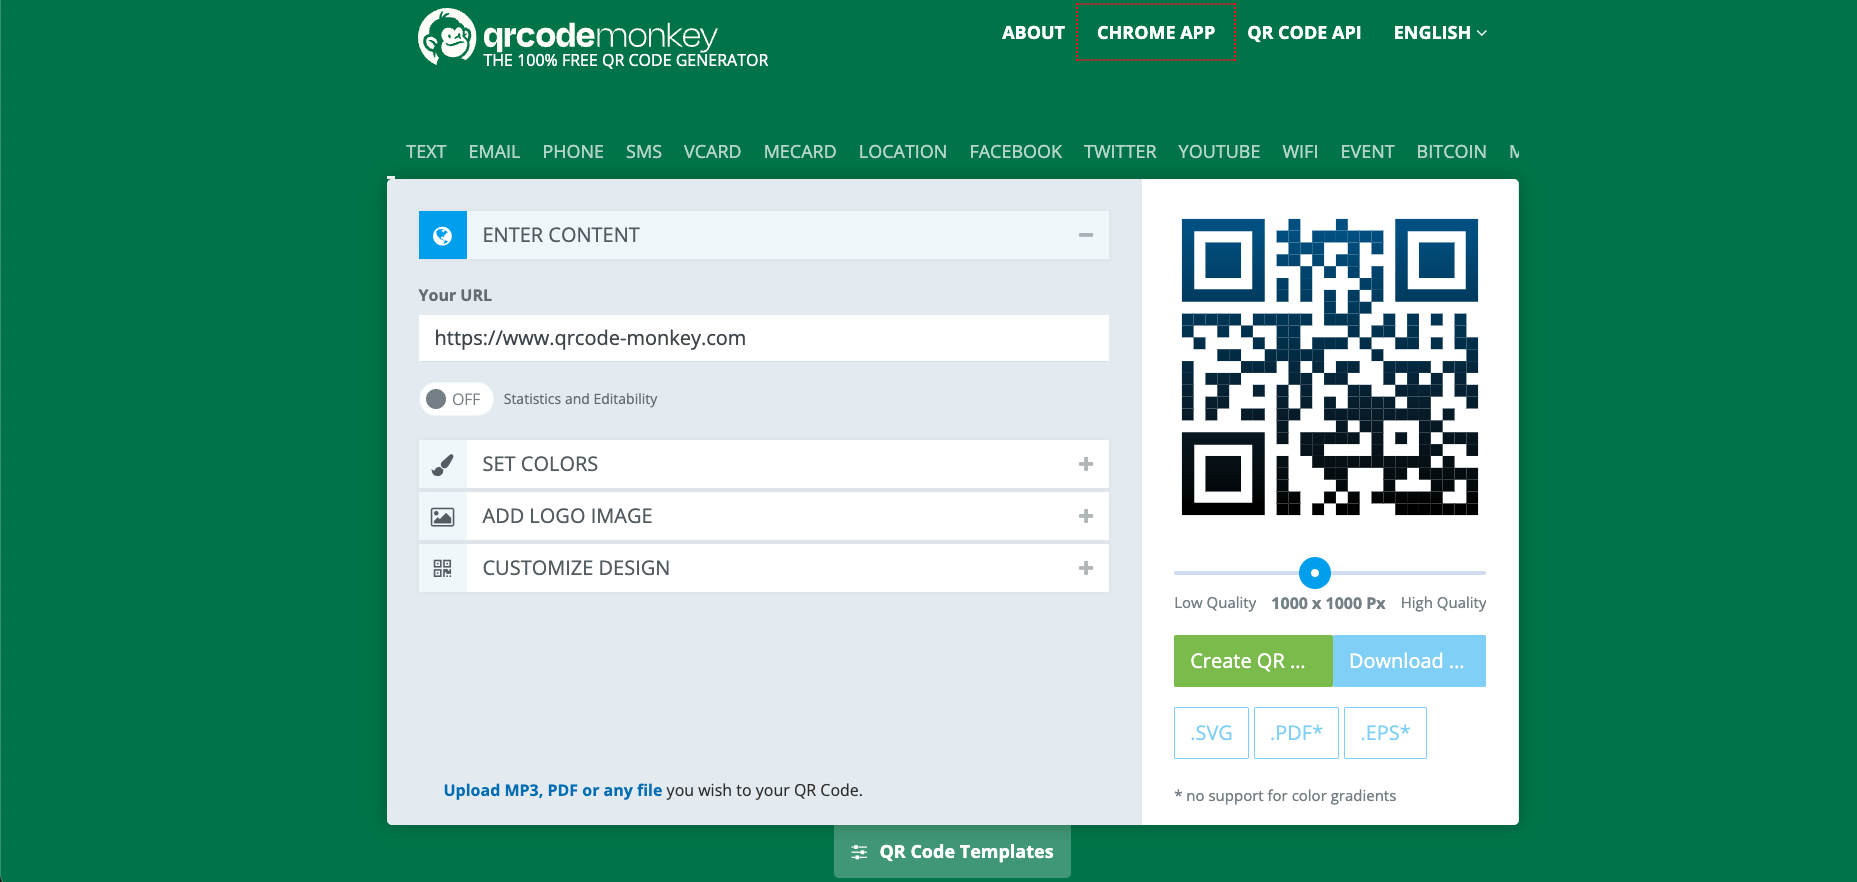Click the Add Logo Image section title
This screenshot has width=1857, height=882.
click(567, 516)
